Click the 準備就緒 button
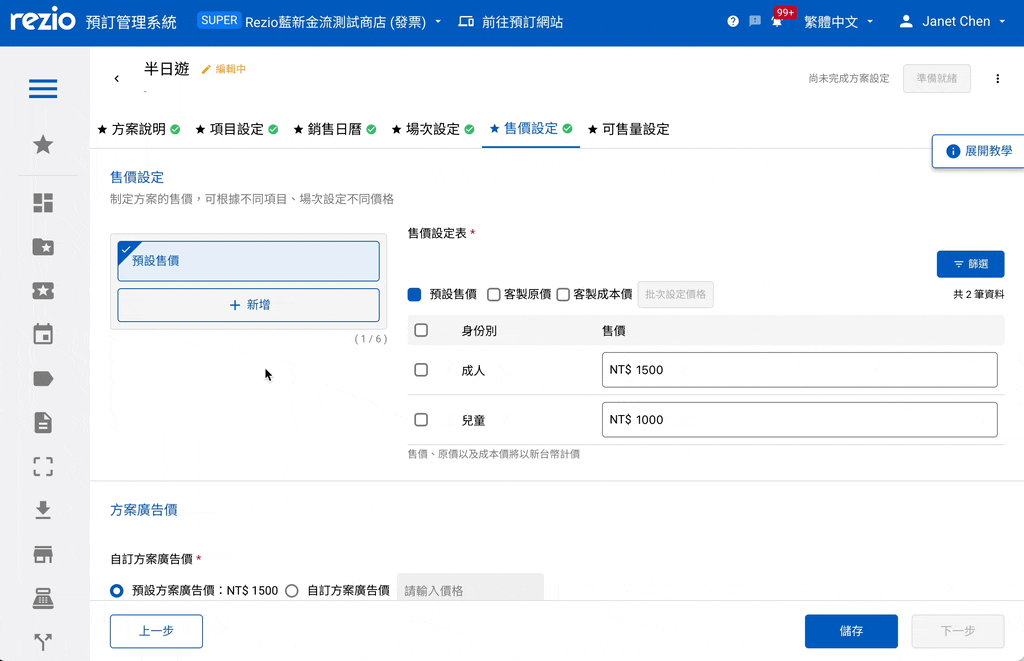The width and height of the screenshot is (1024, 661). (936, 78)
